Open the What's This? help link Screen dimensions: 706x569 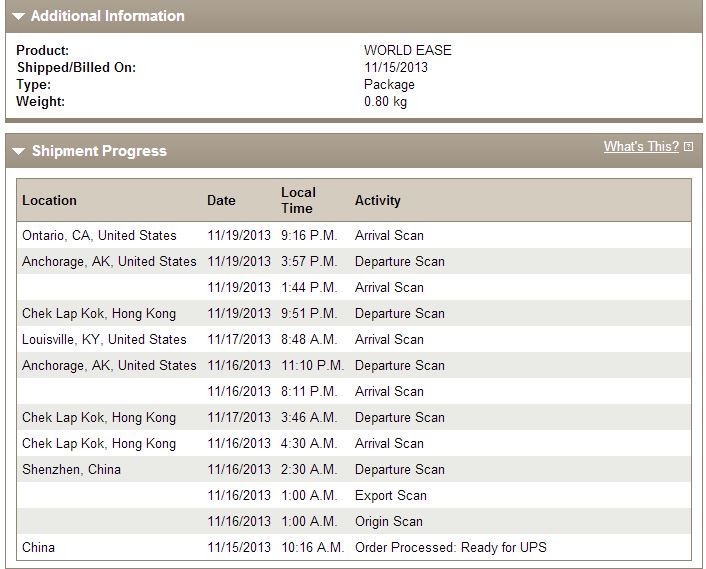tap(641, 146)
